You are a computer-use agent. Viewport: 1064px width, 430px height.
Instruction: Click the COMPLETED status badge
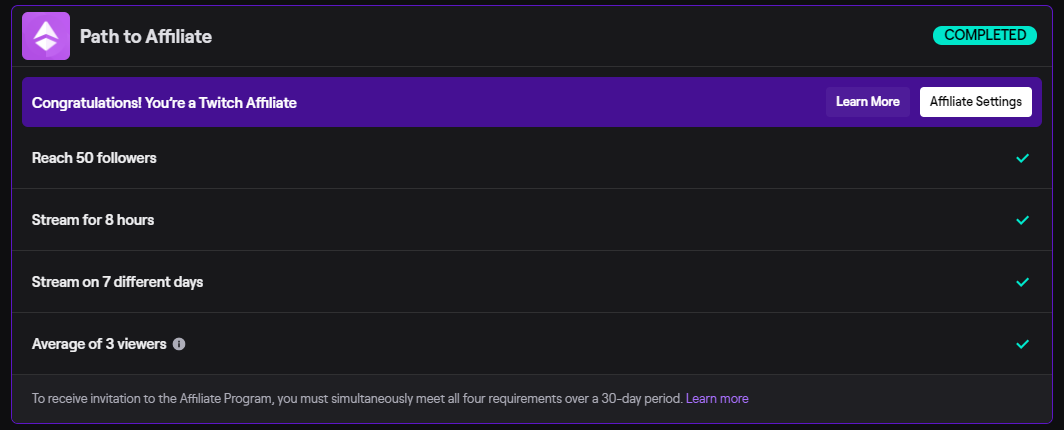point(984,36)
